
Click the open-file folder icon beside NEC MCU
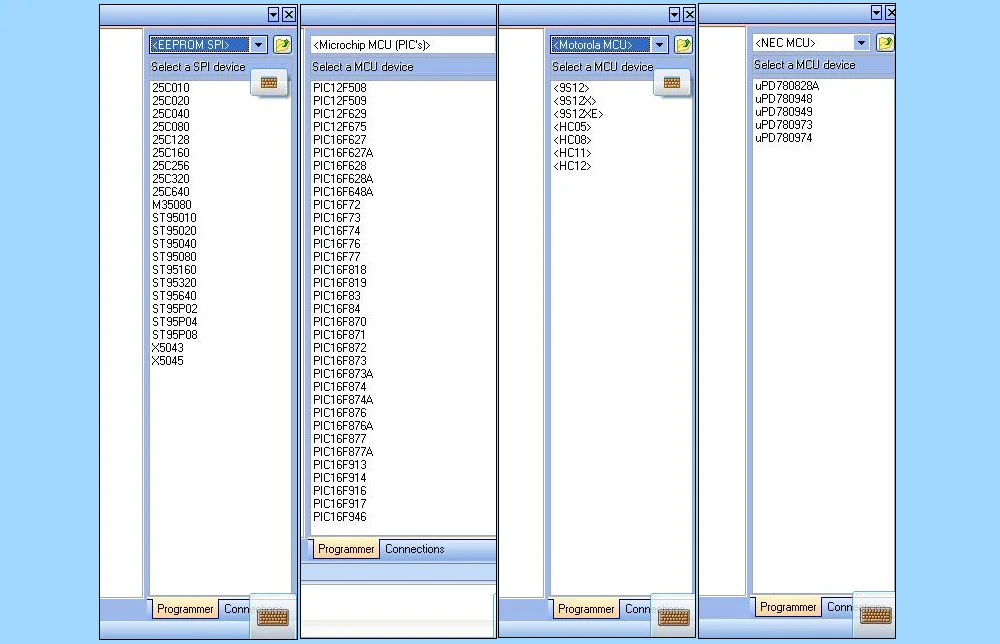[885, 43]
